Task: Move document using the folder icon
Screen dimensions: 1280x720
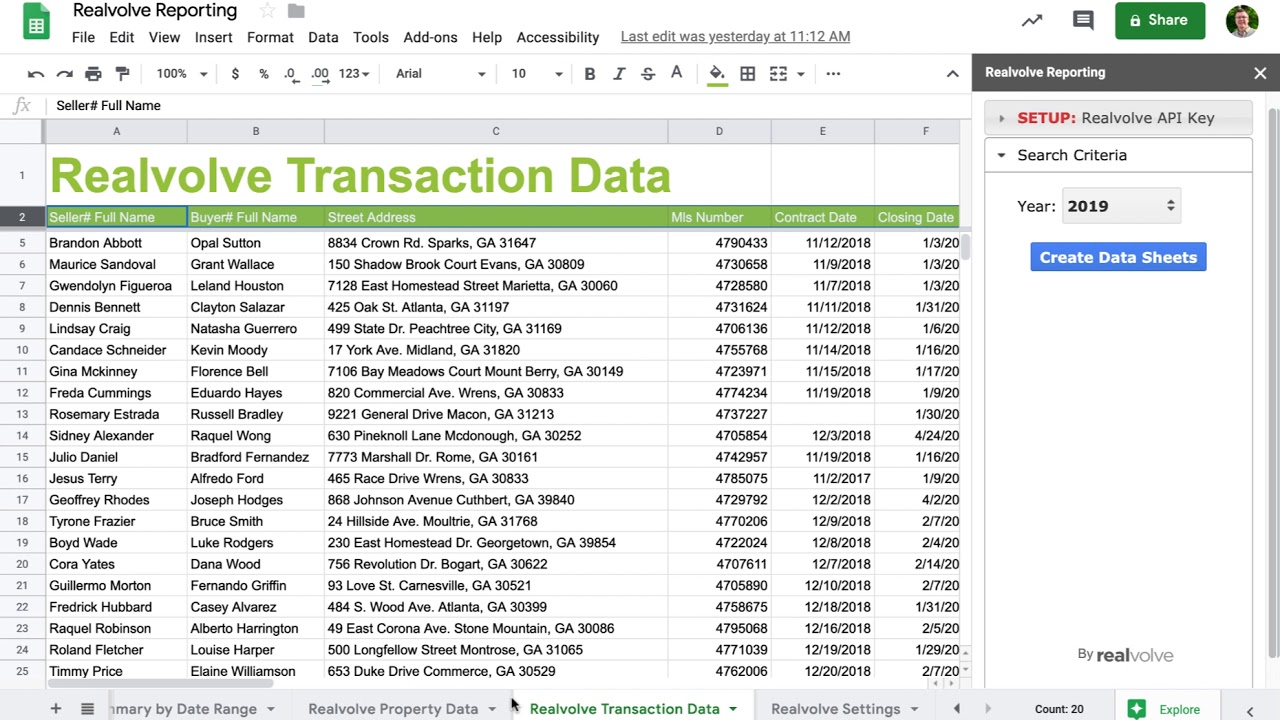Action: click(296, 11)
